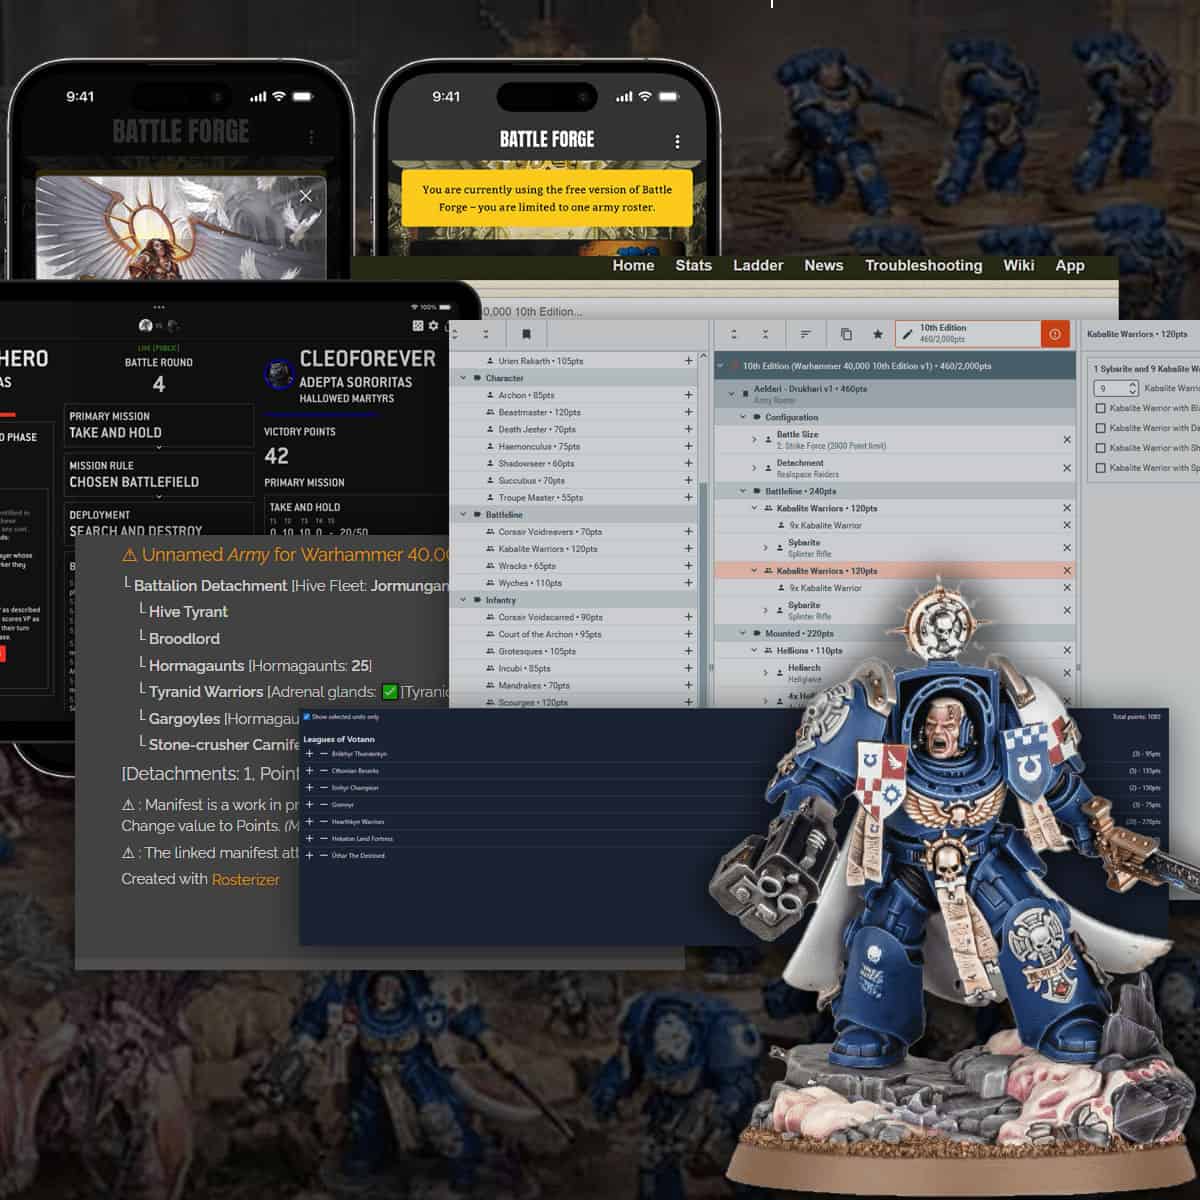Select the Aeldari - Drukhari v1 460pts row
The height and width of the screenshot is (1200, 1200).
click(895, 393)
